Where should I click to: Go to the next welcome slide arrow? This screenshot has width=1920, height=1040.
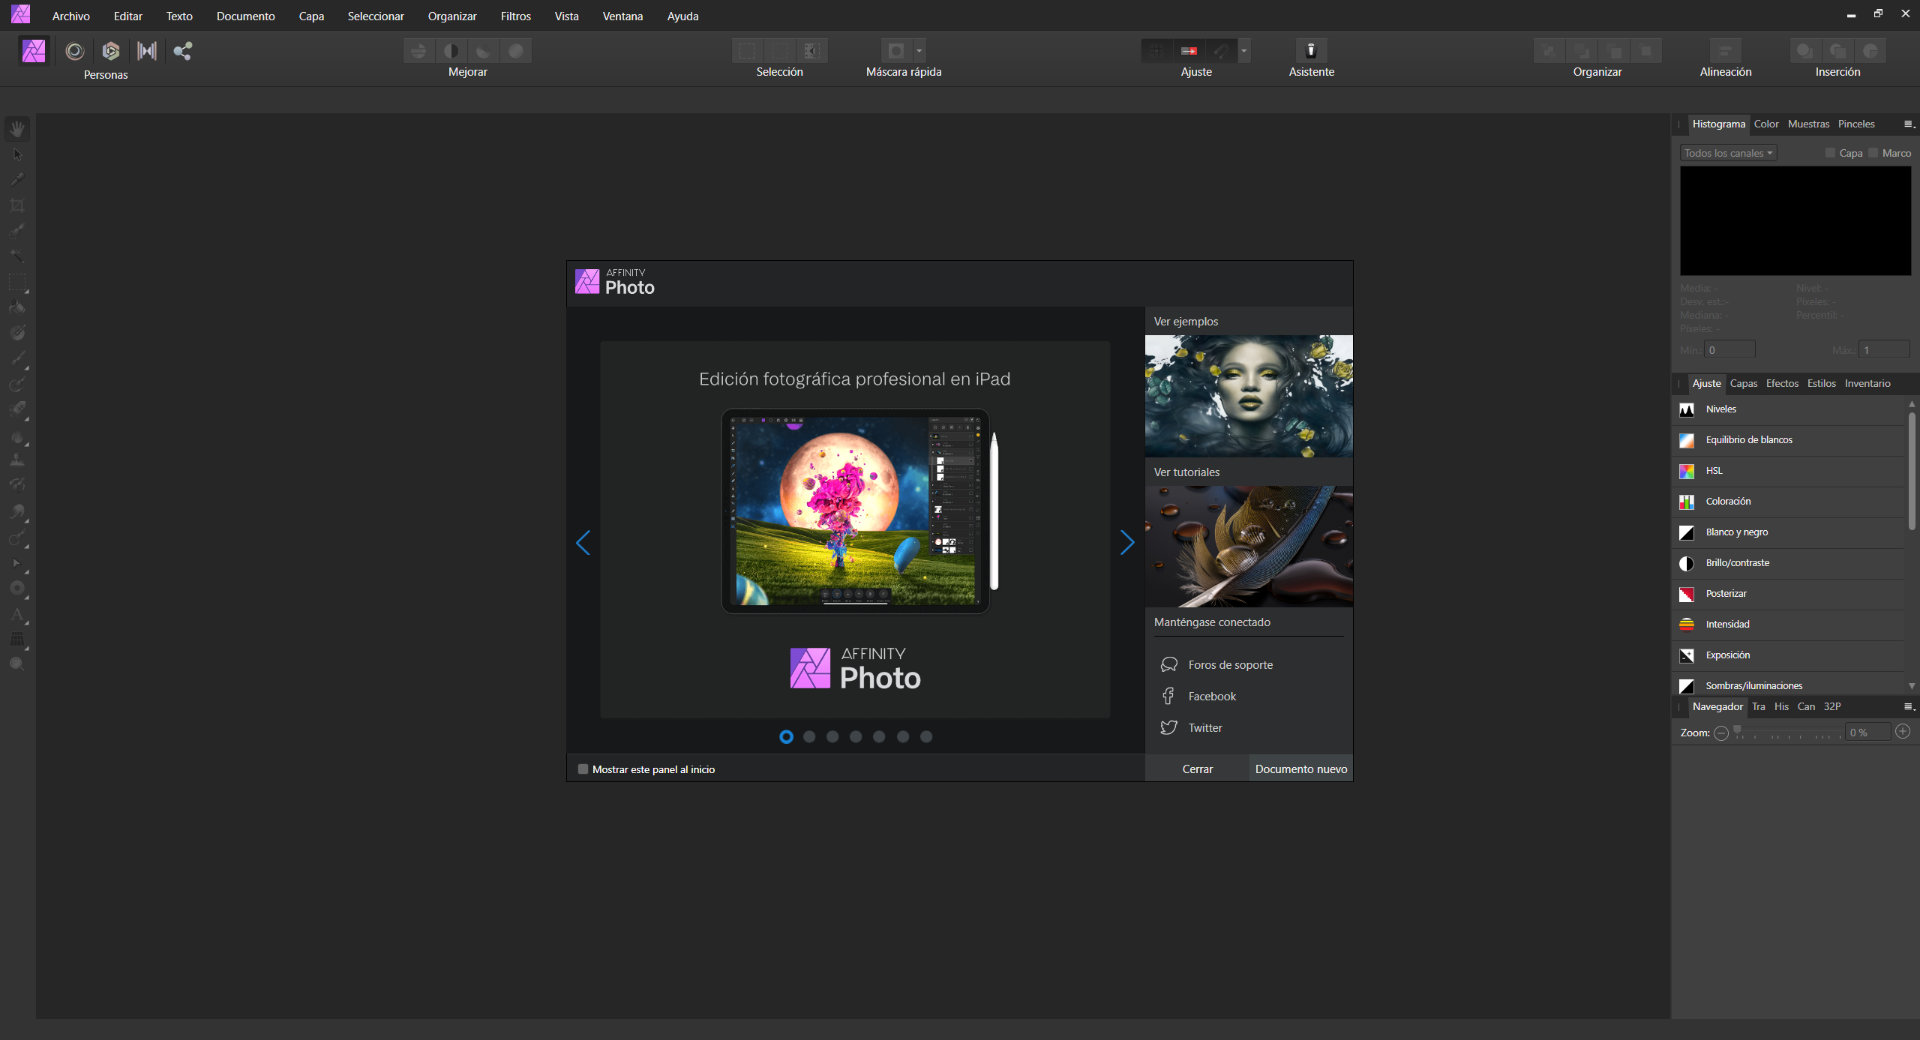1127,543
